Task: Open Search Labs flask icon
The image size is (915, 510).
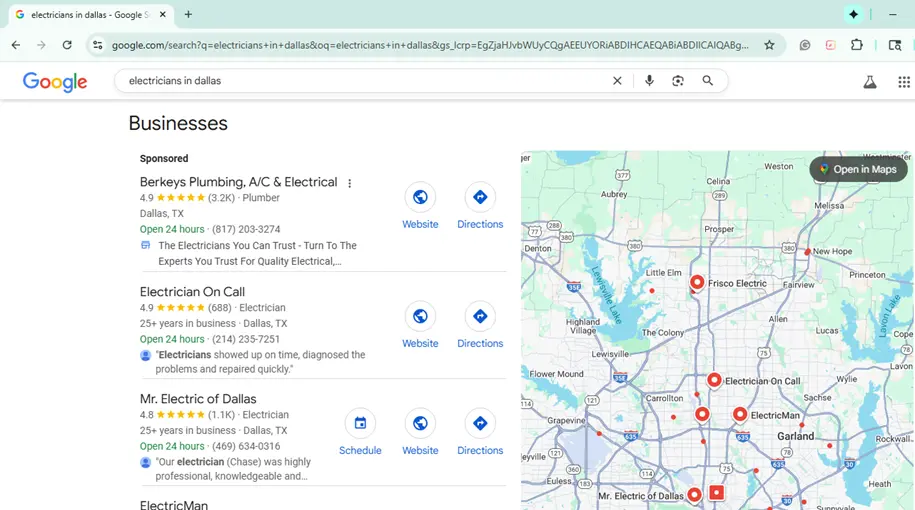Action: tap(869, 82)
